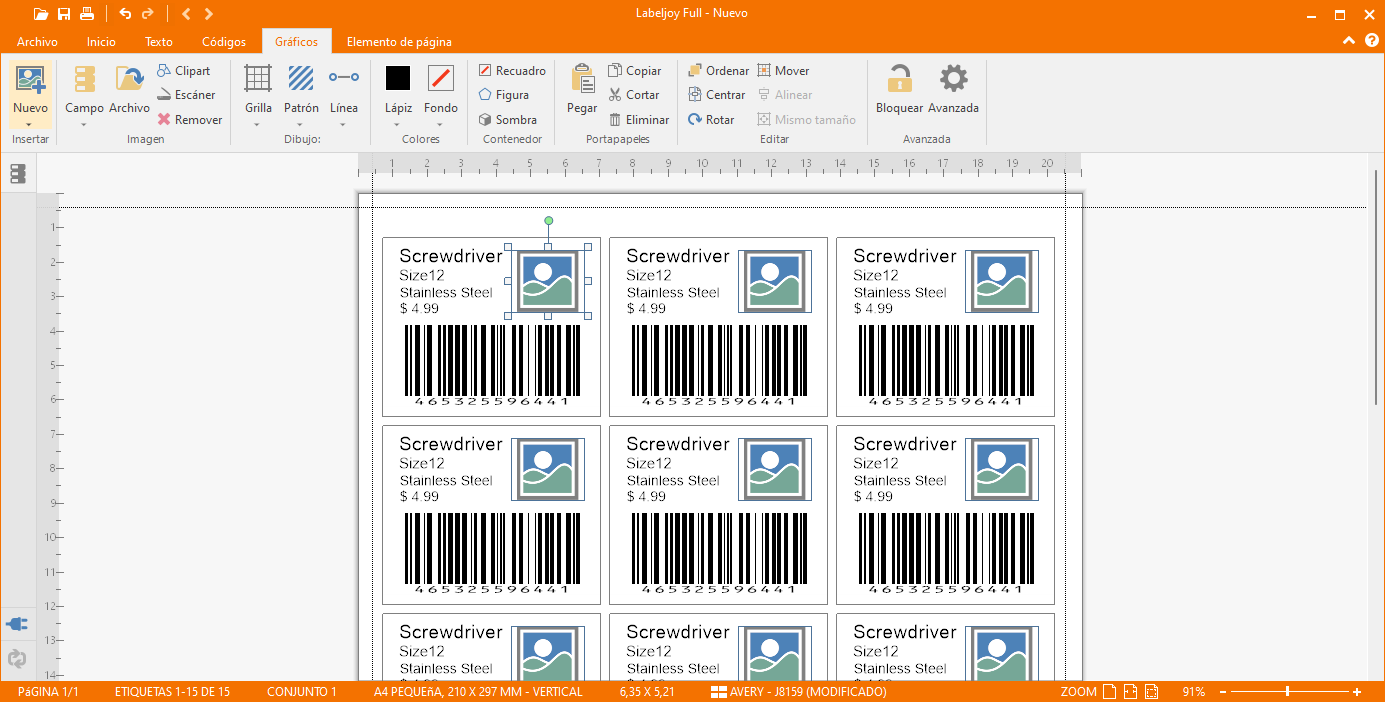Click the printer icon in title bar
Screen dimensions: 1385x702
pyautogui.click(x=87, y=14)
